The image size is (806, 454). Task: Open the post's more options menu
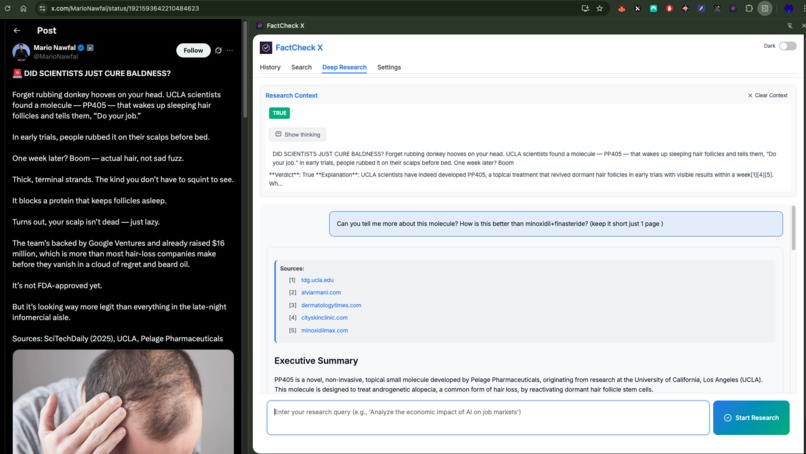coord(230,50)
